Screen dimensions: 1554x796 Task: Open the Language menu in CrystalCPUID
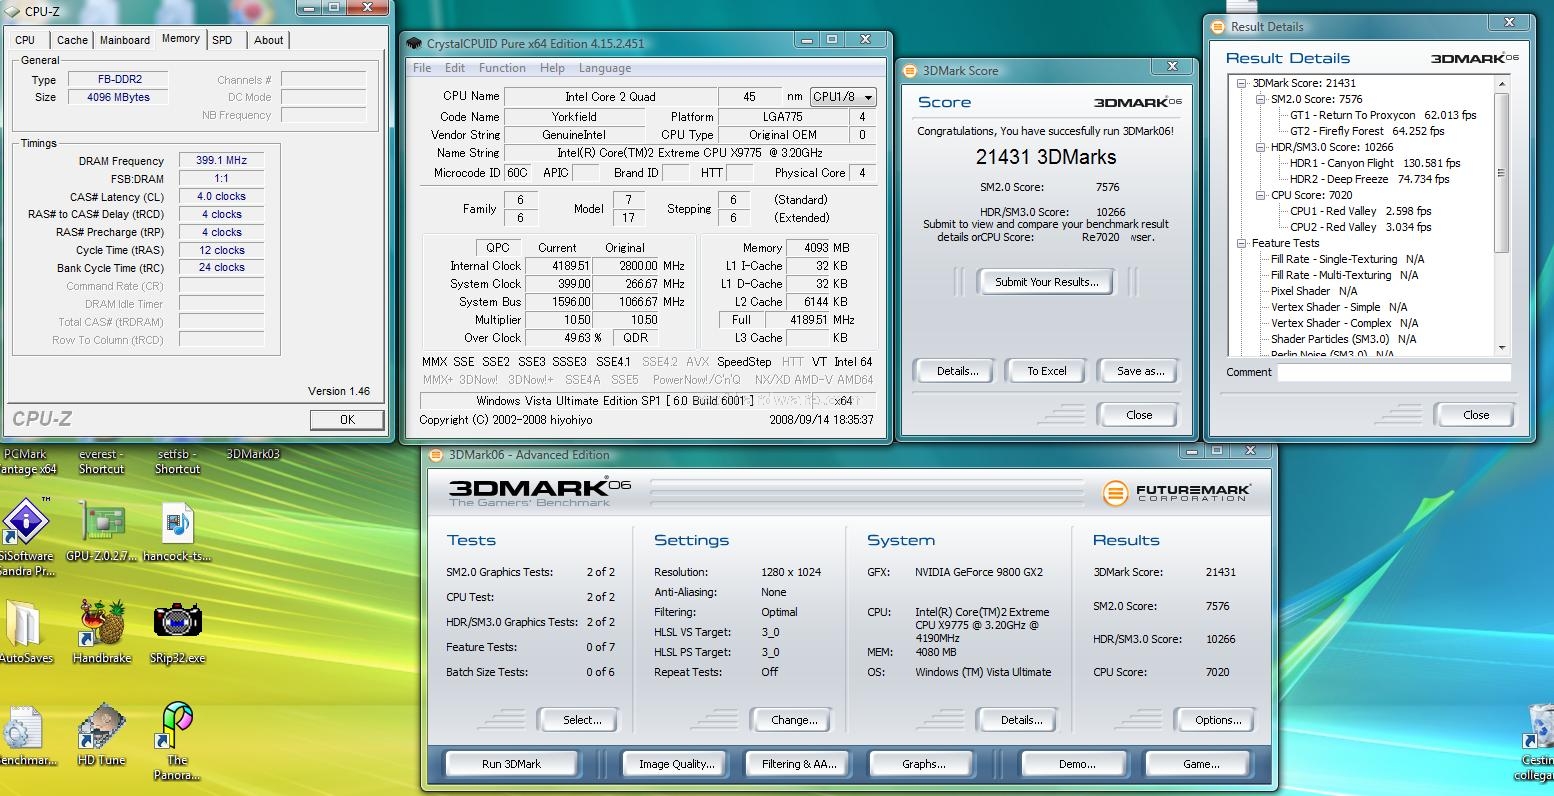(604, 68)
